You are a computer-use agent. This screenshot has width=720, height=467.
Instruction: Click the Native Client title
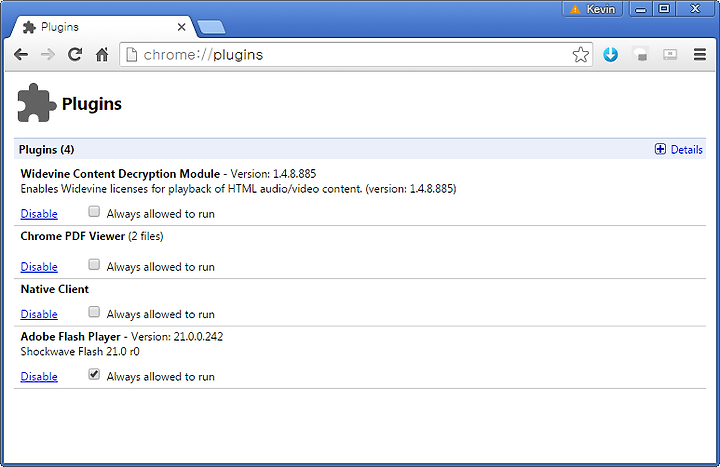point(55,289)
